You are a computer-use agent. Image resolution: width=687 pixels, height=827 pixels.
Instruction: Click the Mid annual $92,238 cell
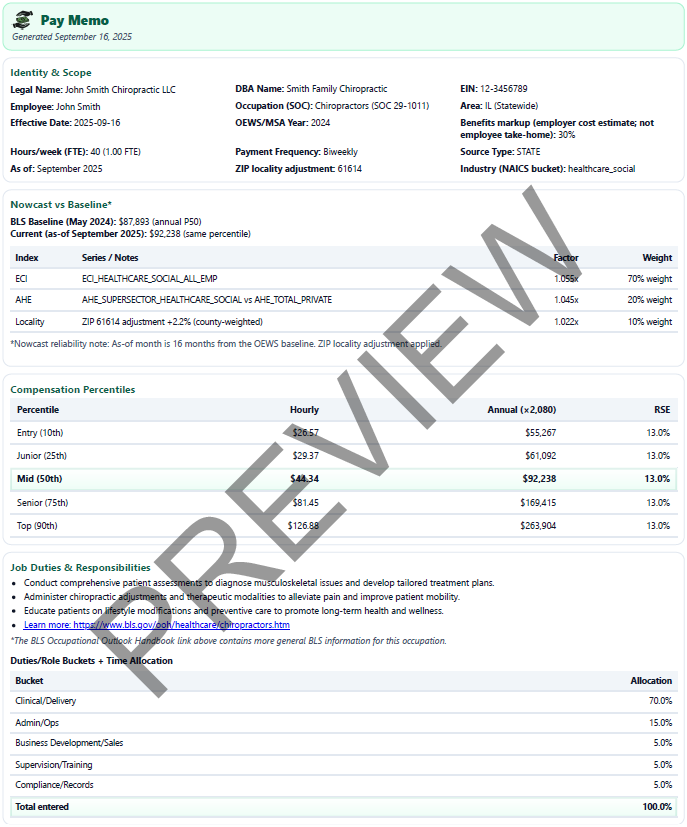coord(539,479)
